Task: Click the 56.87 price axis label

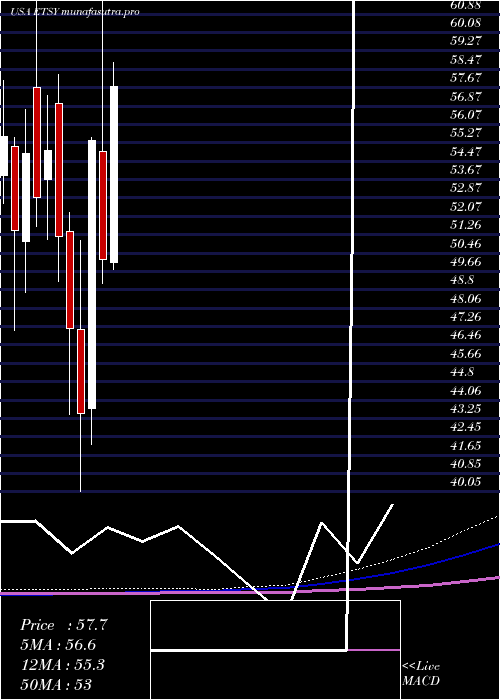Action: pyautogui.click(x=466, y=96)
